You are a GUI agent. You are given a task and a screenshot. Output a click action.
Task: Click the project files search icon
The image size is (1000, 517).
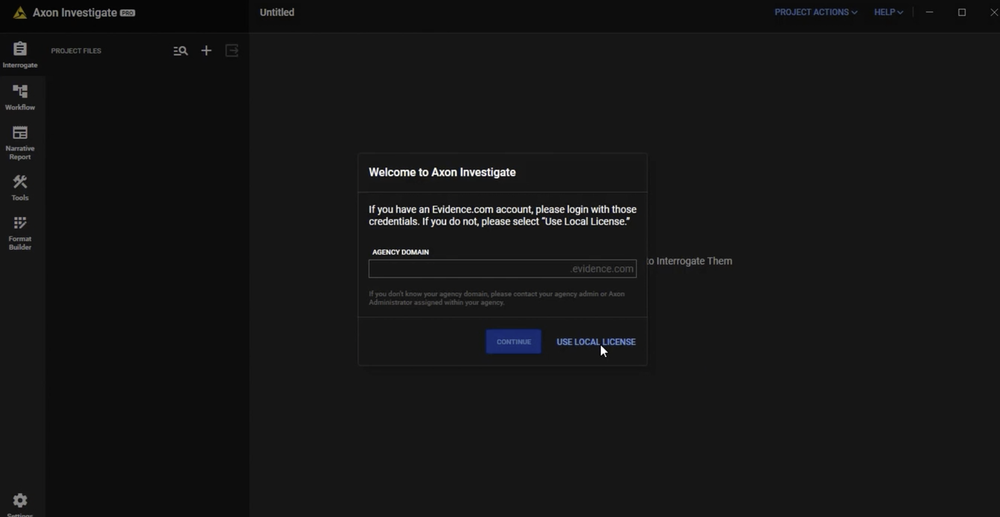[180, 50]
